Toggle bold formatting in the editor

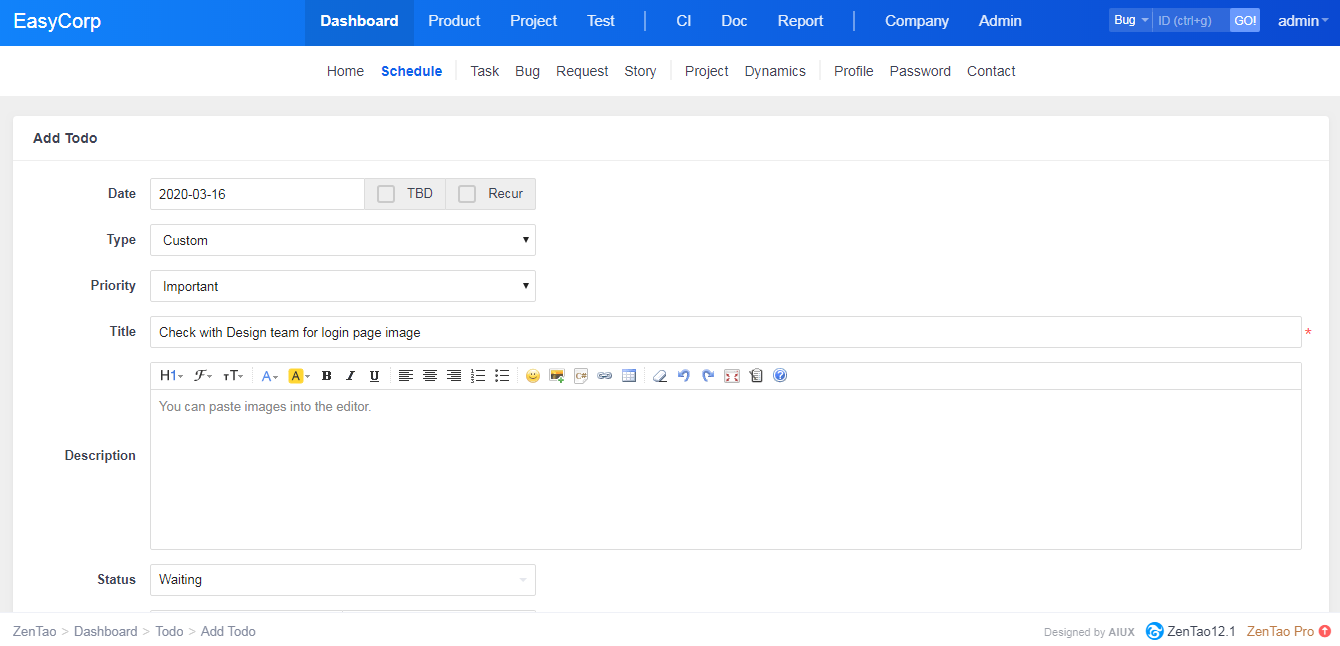[x=326, y=376]
